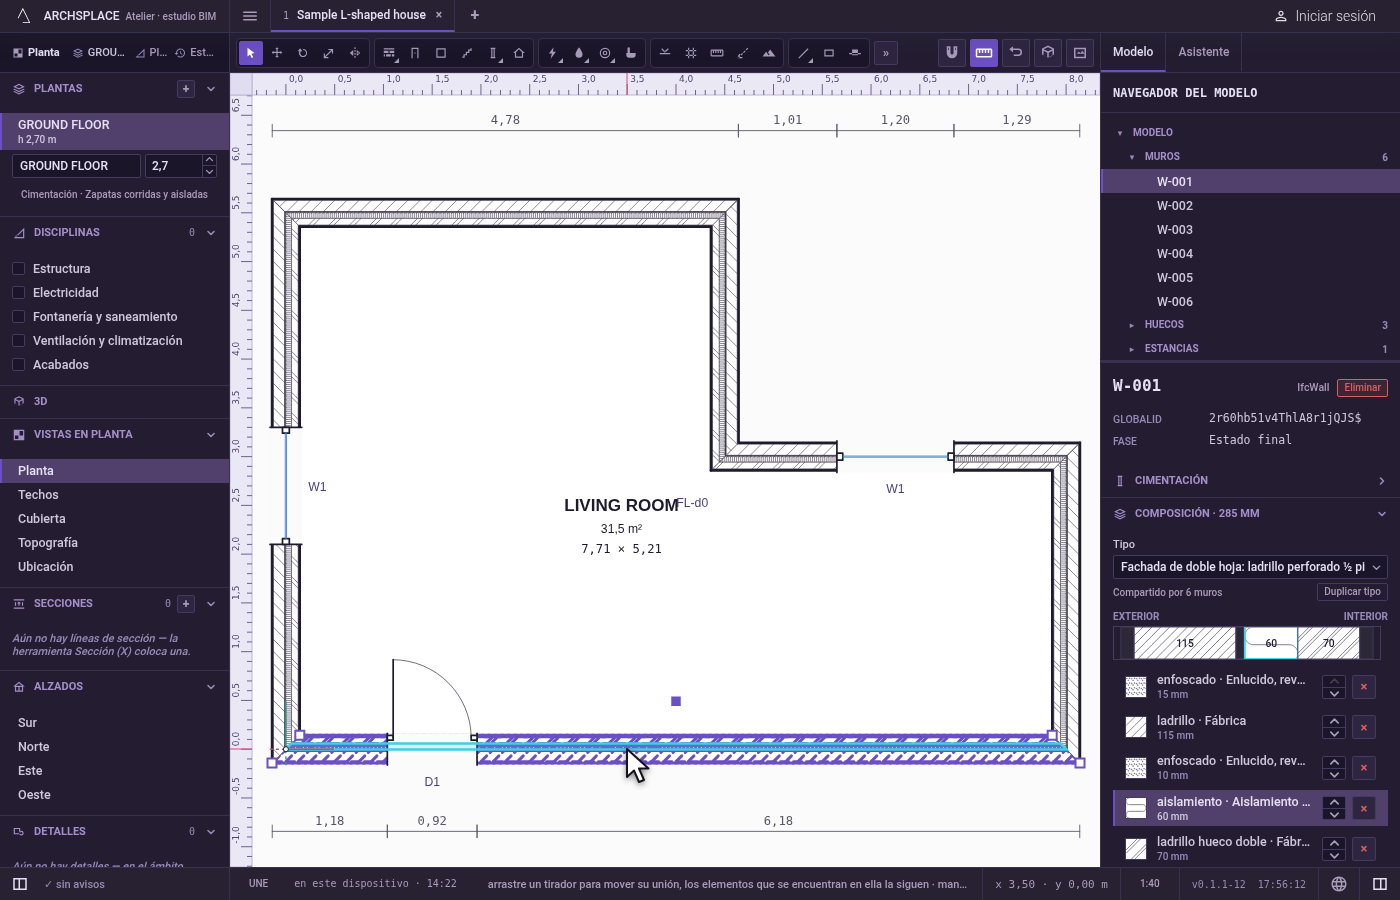Open the Sur elevation
1400x900 pixels.
tap(115, 723)
